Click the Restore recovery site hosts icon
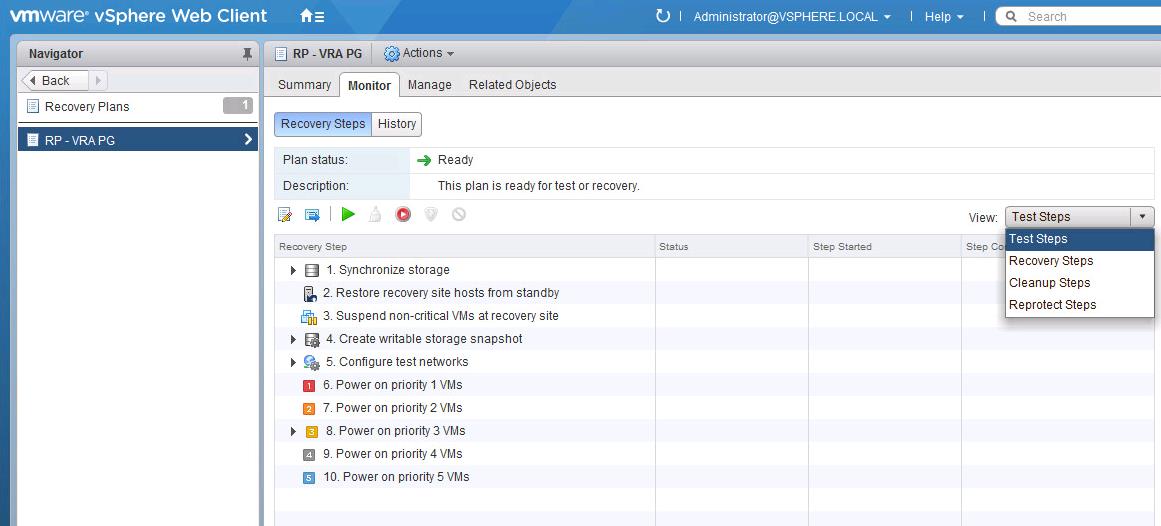This screenshot has width=1161, height=526. click(x=310, y=293)
